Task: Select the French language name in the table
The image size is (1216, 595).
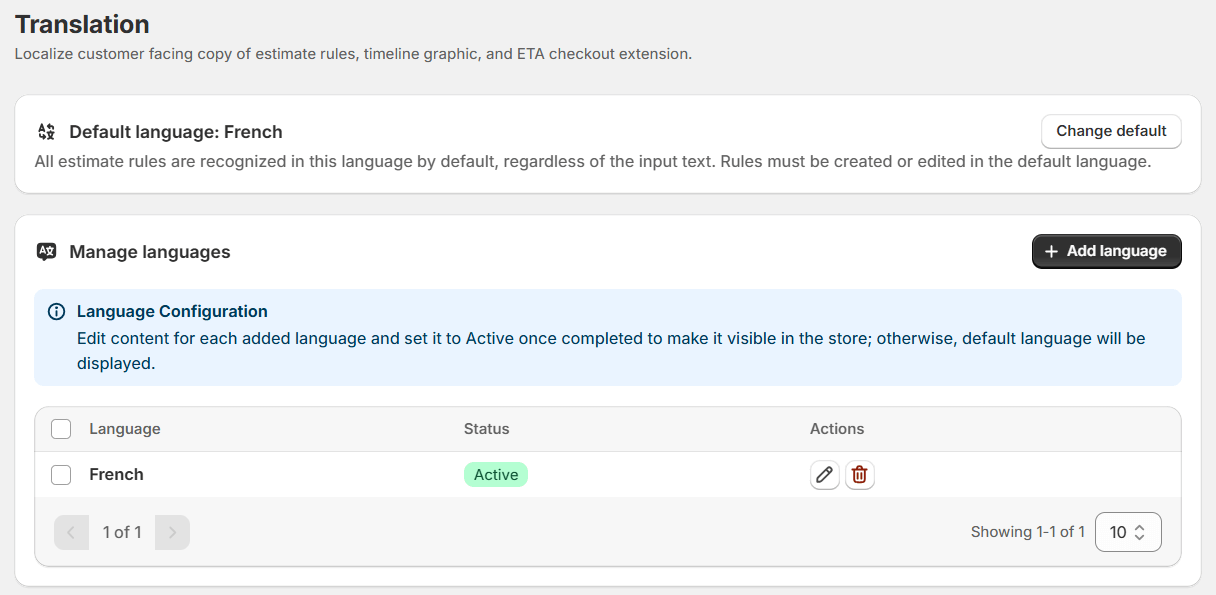Action: (x=116, y=474)
